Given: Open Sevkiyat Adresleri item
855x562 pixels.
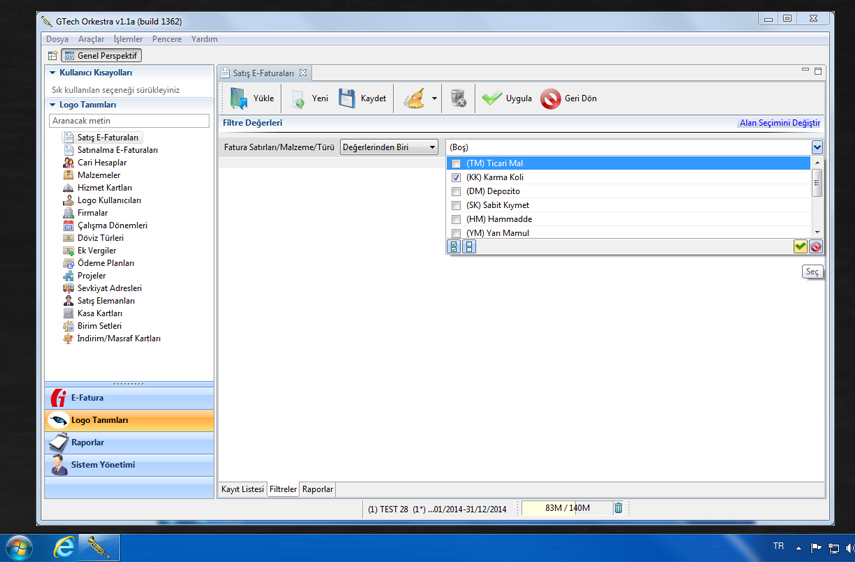Looking at the screenshot, I should point(109,288).
